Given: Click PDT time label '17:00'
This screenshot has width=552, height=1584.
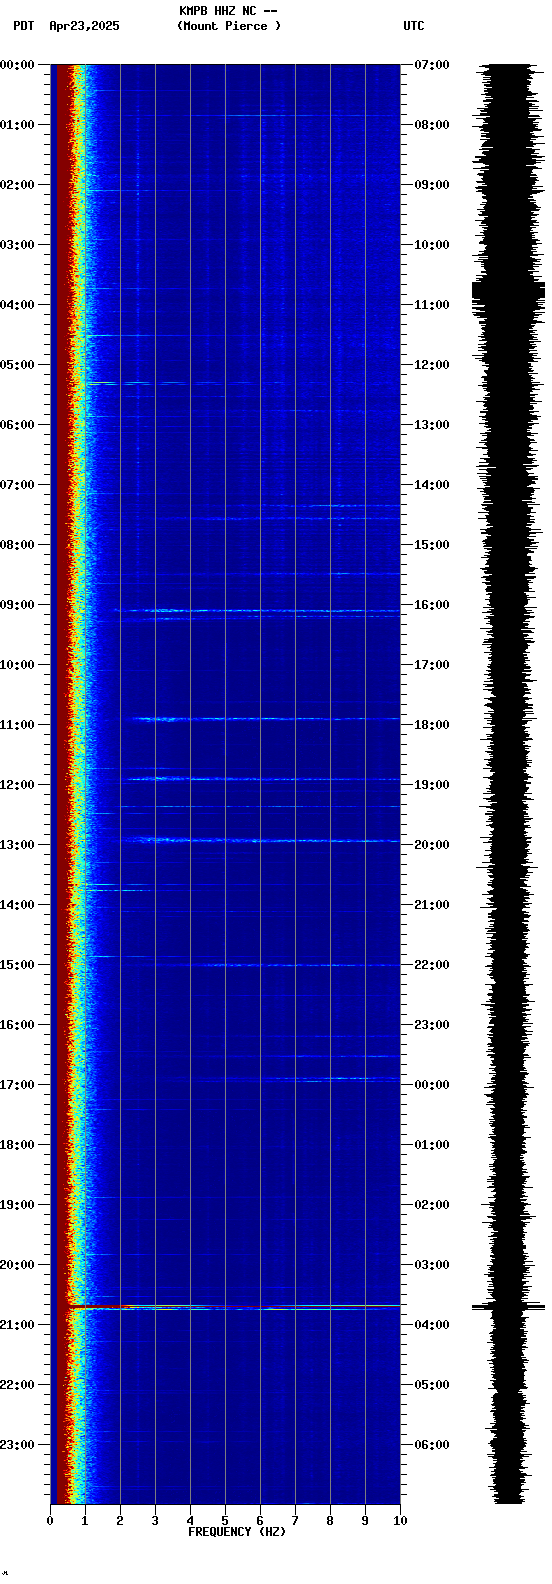Looking at the screenshot, I should 17,1085.
